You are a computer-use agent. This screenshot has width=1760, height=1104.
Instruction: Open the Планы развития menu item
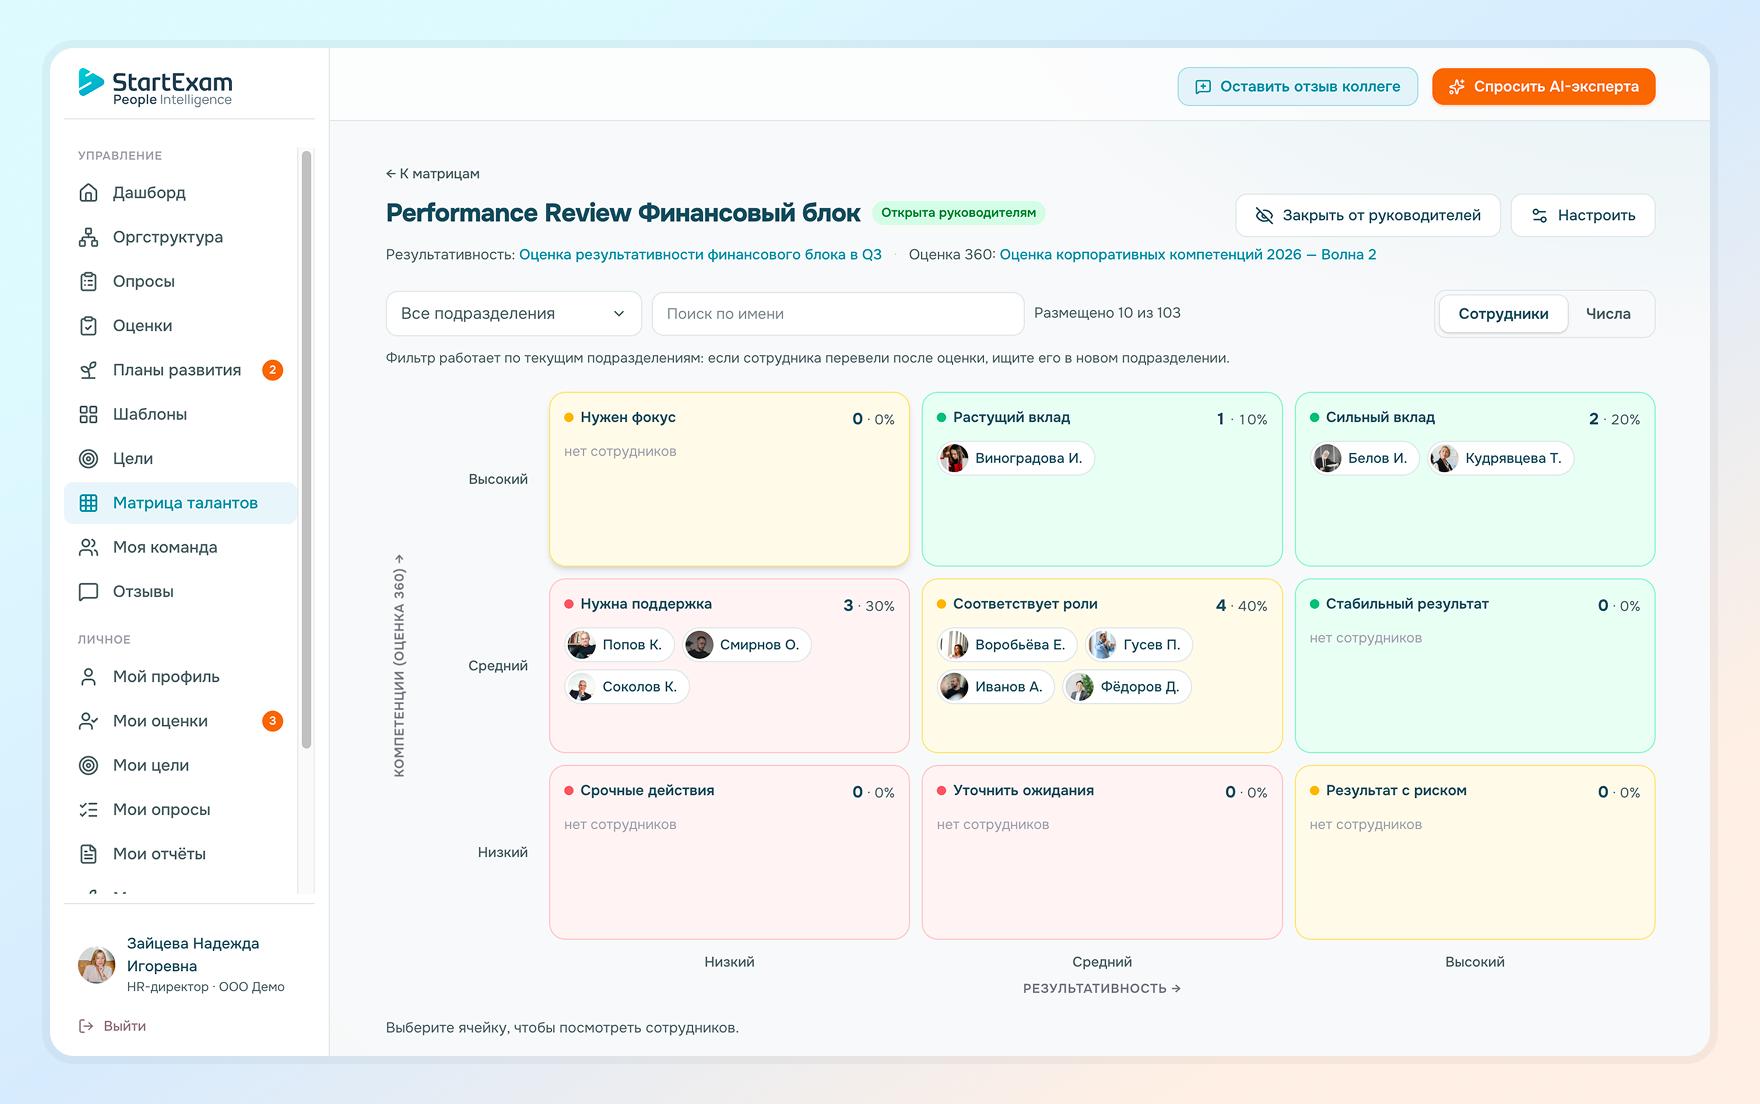tap(180, 370)
